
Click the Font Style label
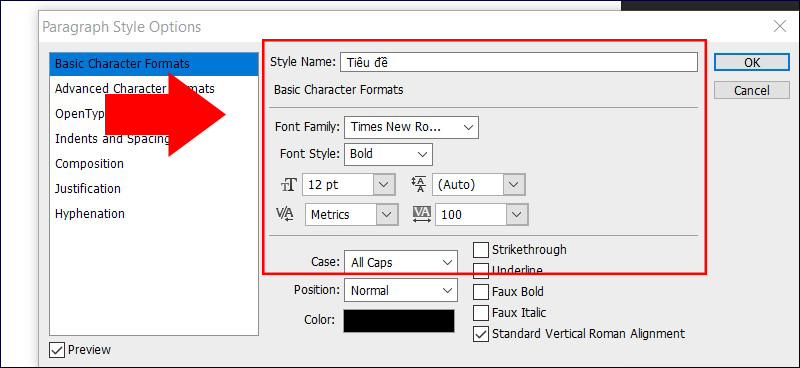pyautogui.click(x=310, y=154)
